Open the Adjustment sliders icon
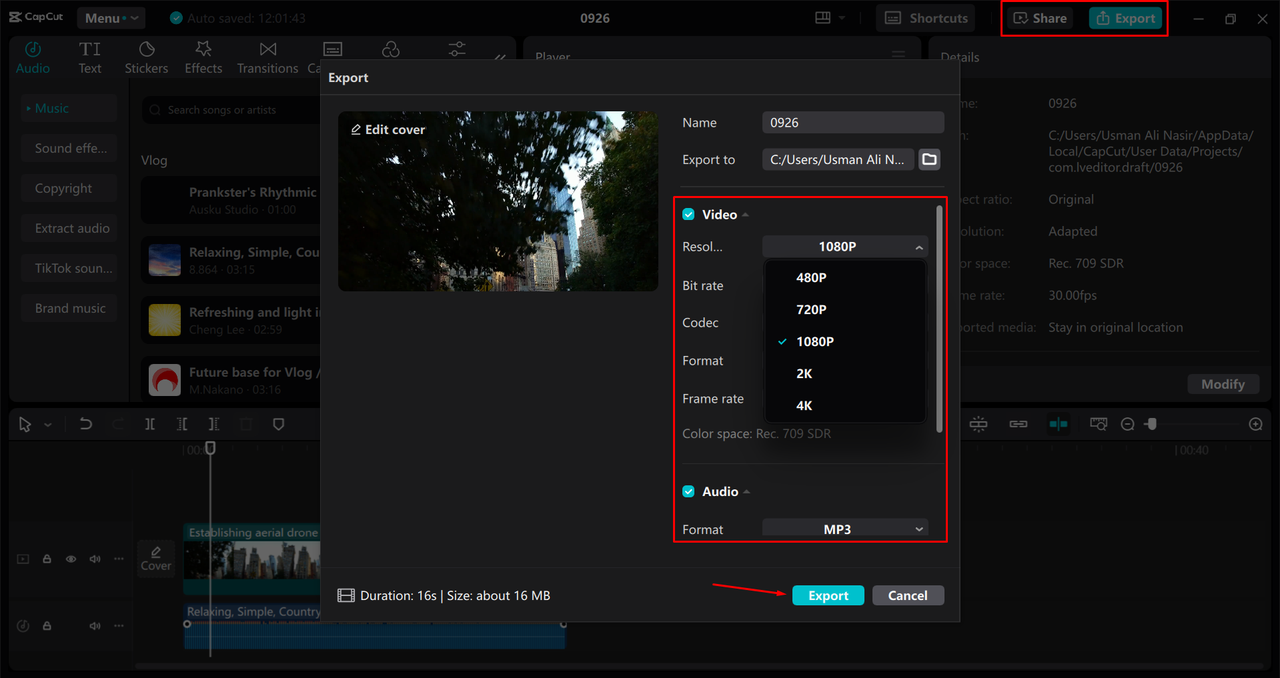The height and width of the screenshot is (678, 1280). click(x=457, y=50)
